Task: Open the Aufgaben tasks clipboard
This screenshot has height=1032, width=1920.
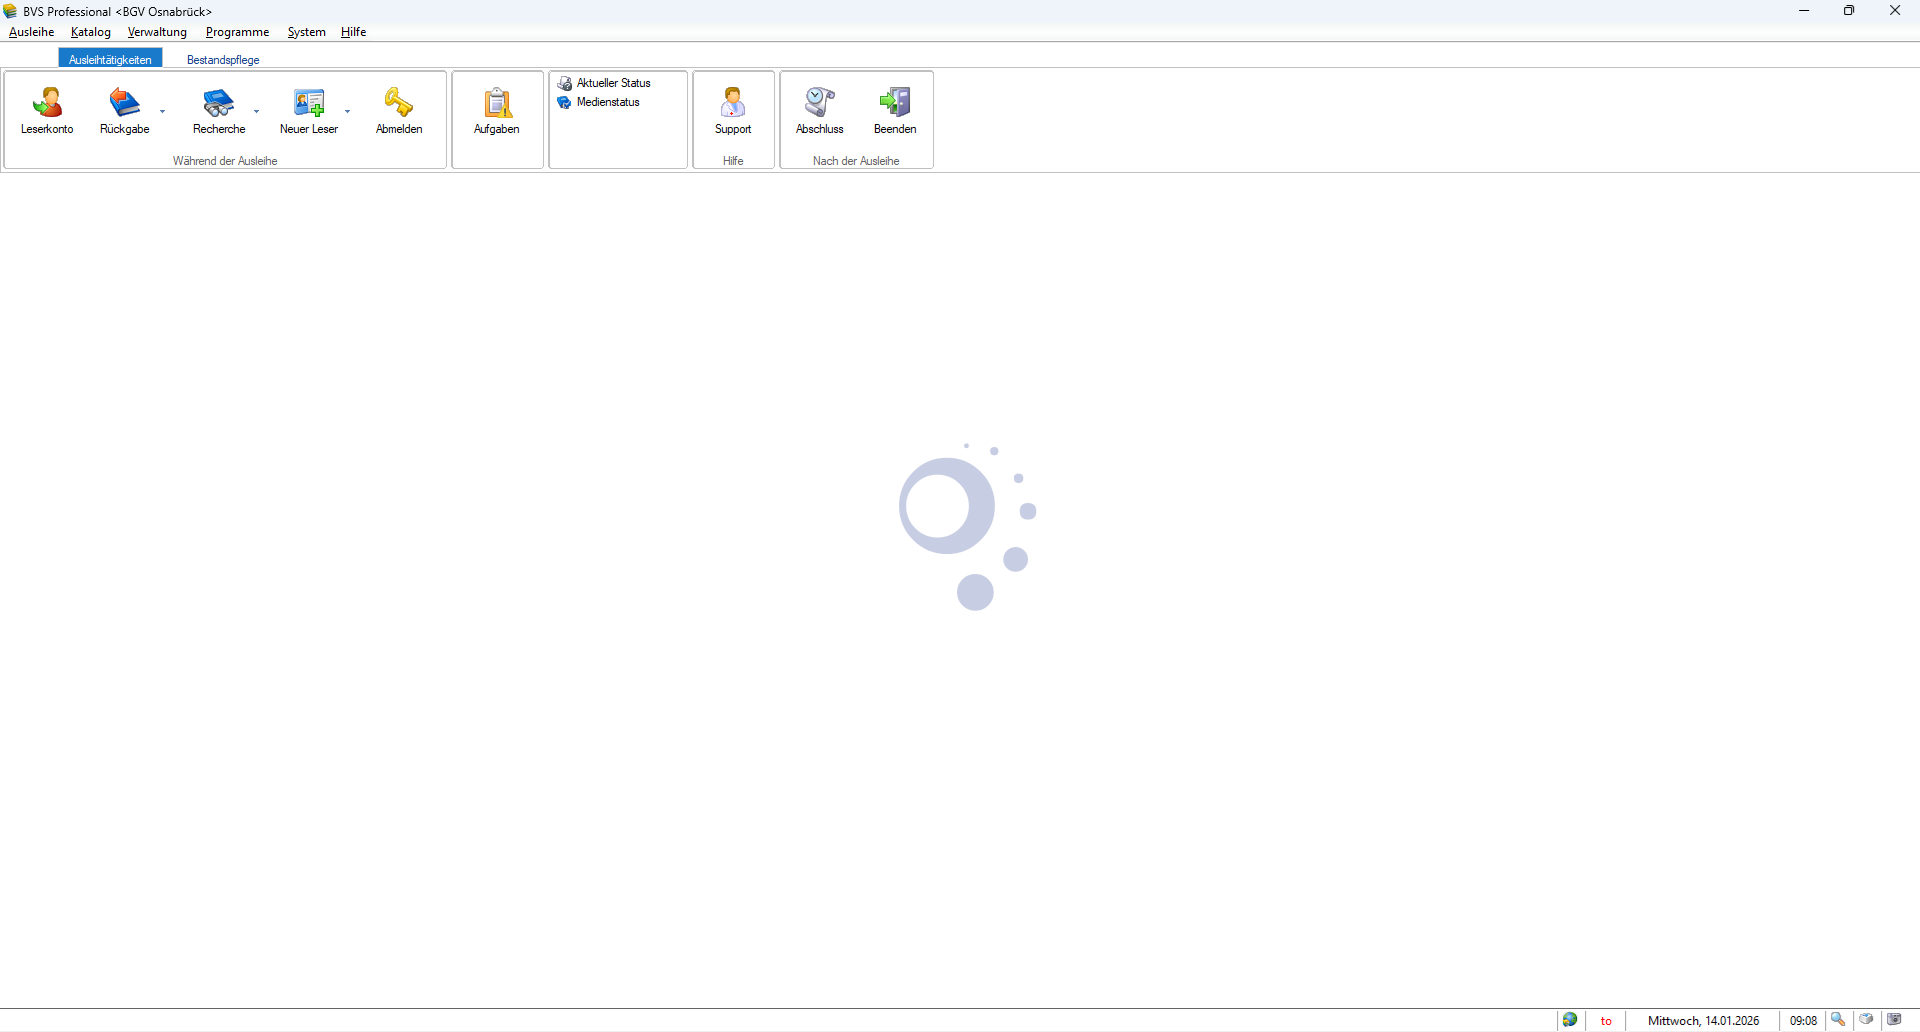Action: coord(497,111)
